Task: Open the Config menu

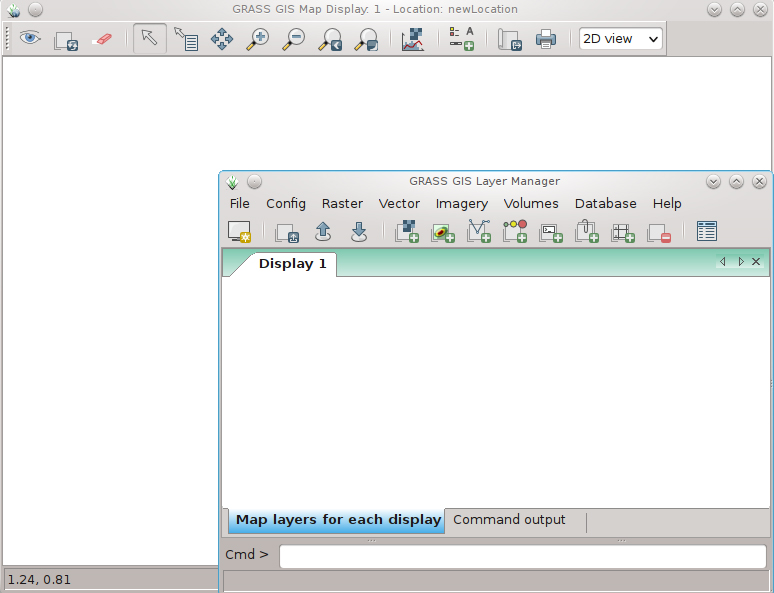Action: (x=286, y=203)
